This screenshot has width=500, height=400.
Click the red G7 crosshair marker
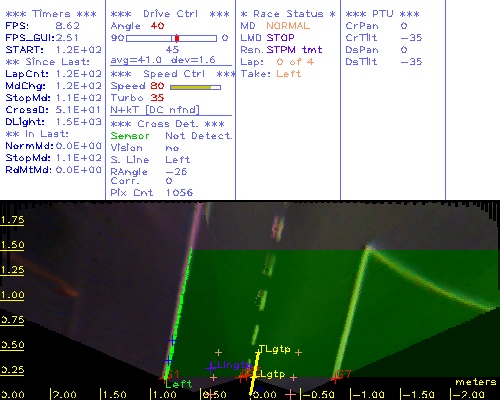point(335,378)
